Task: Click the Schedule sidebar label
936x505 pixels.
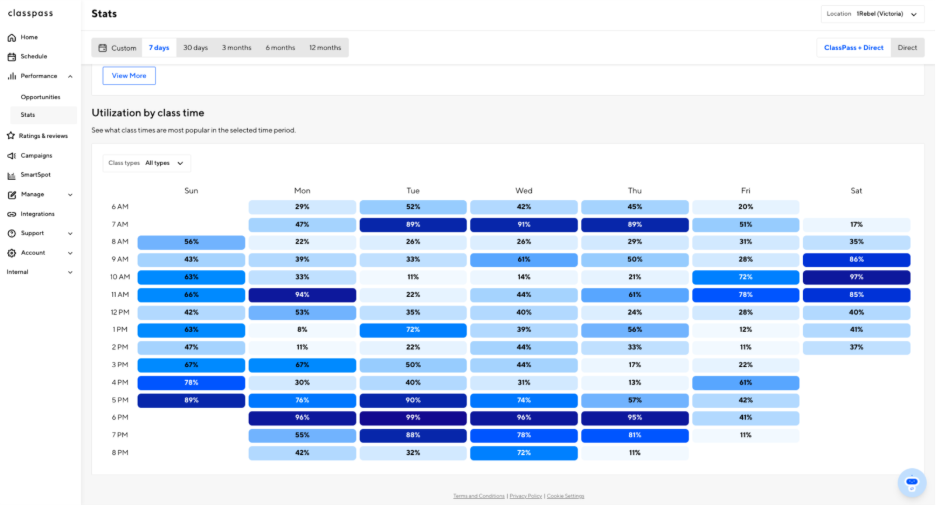Action: coord(33,56)
